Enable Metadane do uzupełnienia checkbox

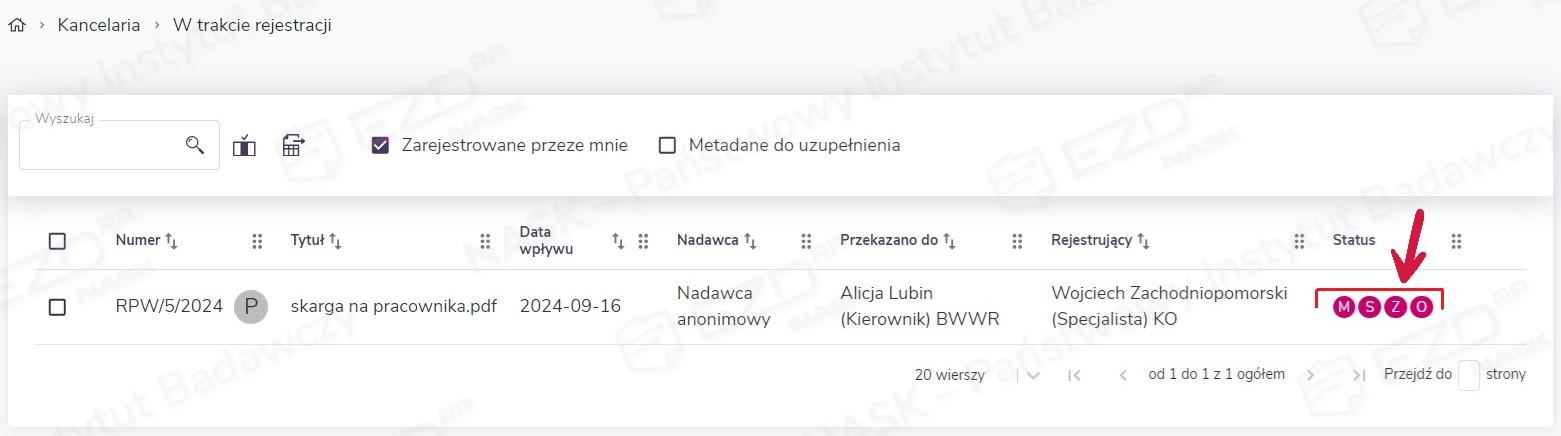coord(667,145)
